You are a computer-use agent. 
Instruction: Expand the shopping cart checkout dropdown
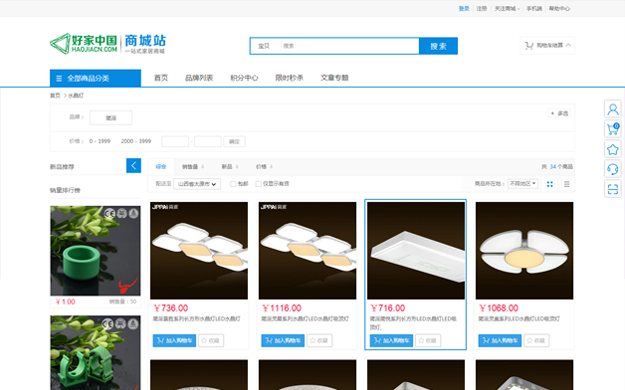(x=547, y=45)
